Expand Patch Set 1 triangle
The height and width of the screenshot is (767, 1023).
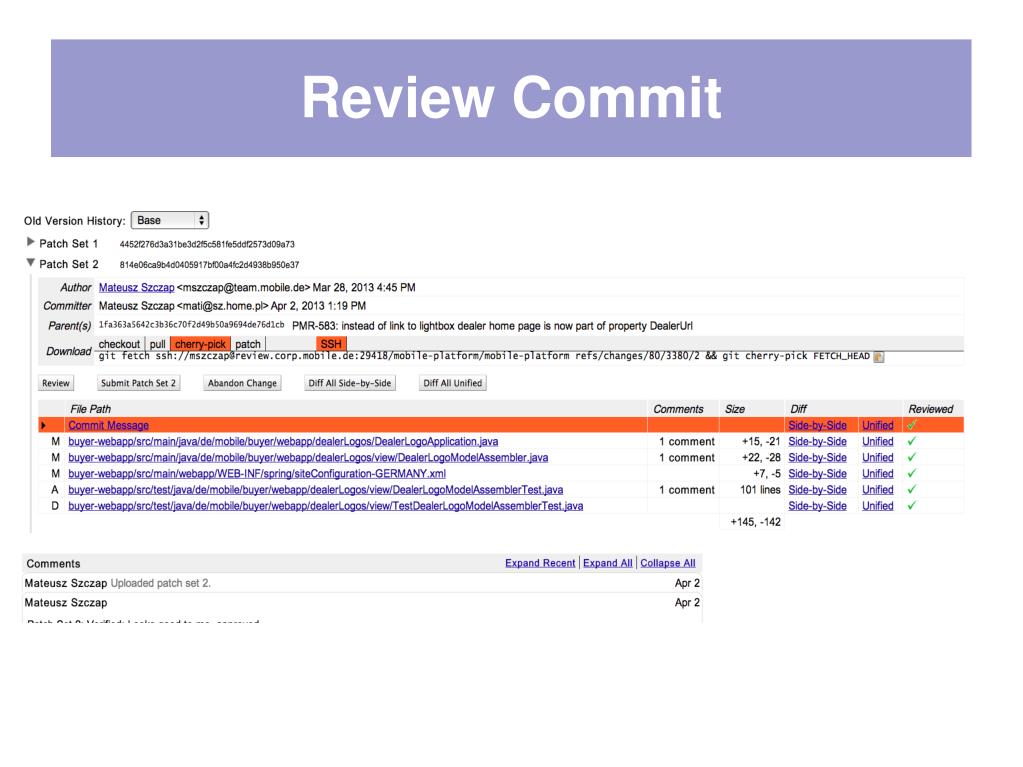30,242
